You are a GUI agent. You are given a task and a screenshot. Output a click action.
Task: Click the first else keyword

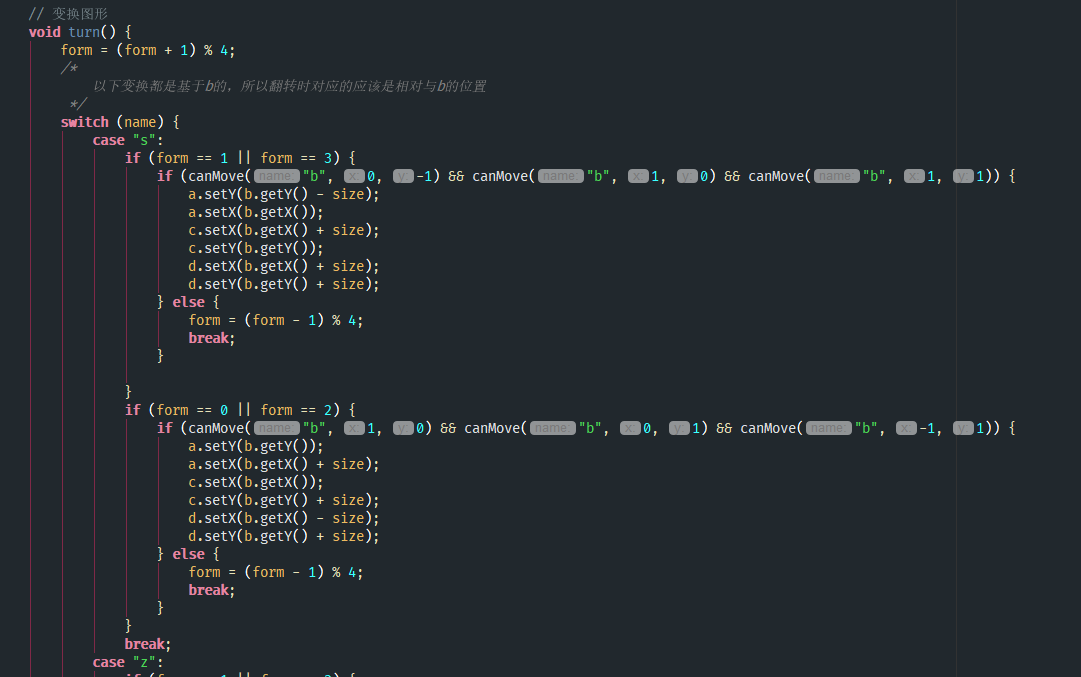click(188, 302)
